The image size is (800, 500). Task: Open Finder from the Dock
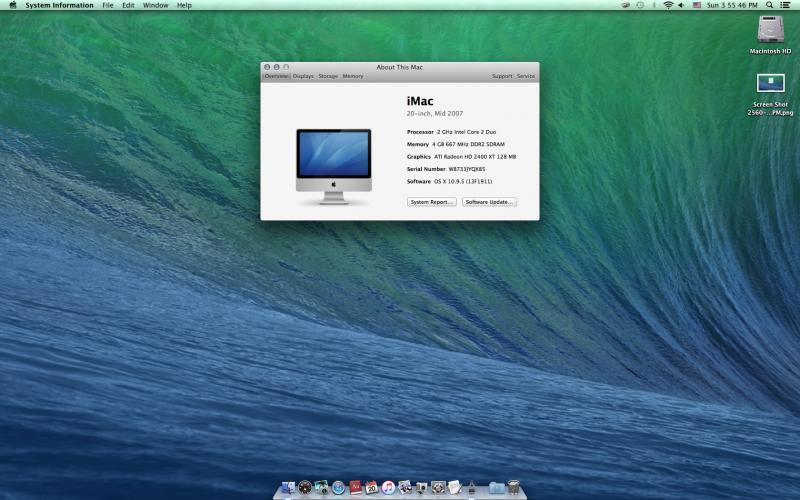pyautogui.click(x=288, y=487)
